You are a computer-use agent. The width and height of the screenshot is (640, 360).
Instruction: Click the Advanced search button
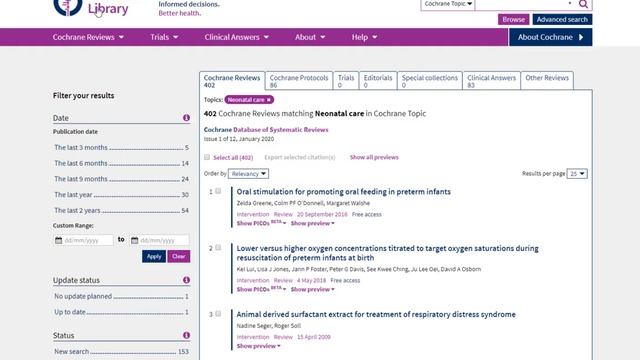(562, 19)
